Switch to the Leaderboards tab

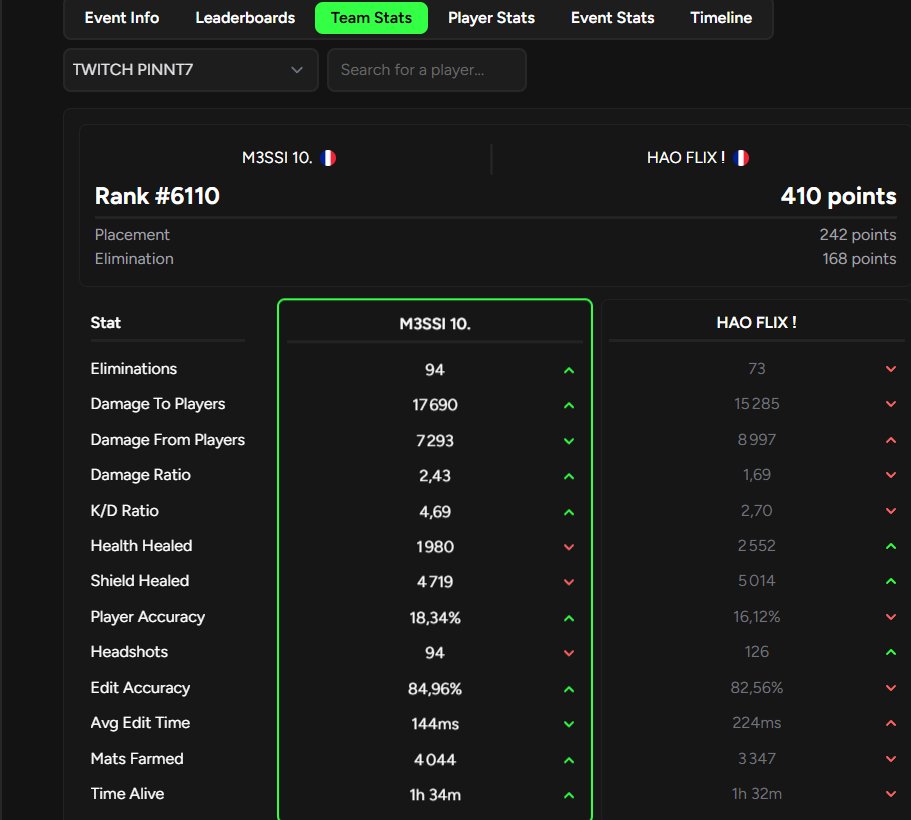(x=245, y=18)
